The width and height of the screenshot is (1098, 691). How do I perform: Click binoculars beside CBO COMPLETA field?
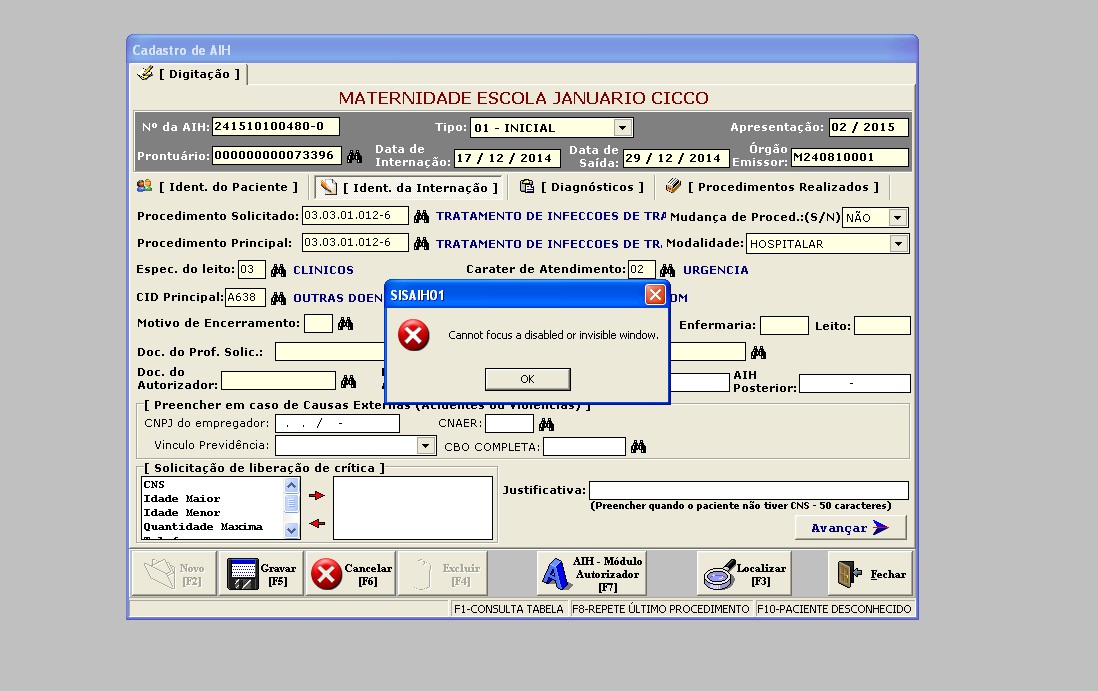[638, 447]
